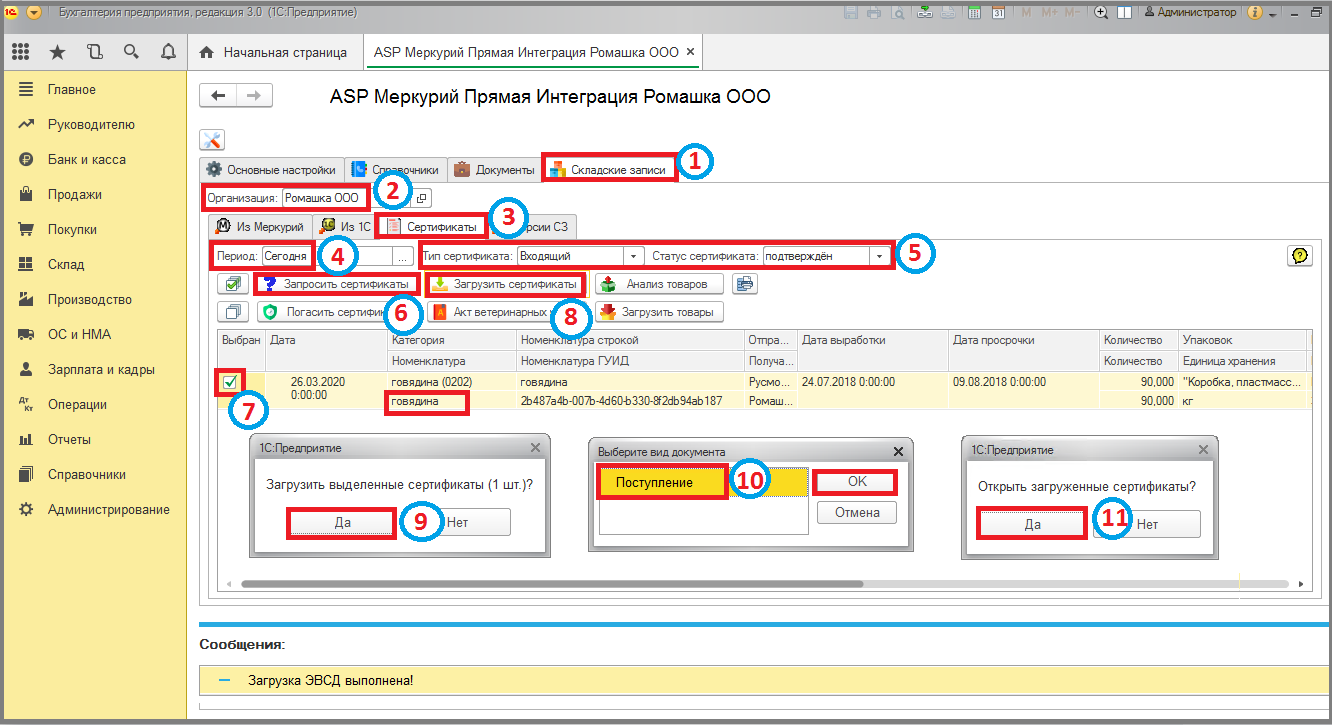Open the calculator icon in title bar
The width and height of the screenshot is (1332, 725).
(975, 13)
